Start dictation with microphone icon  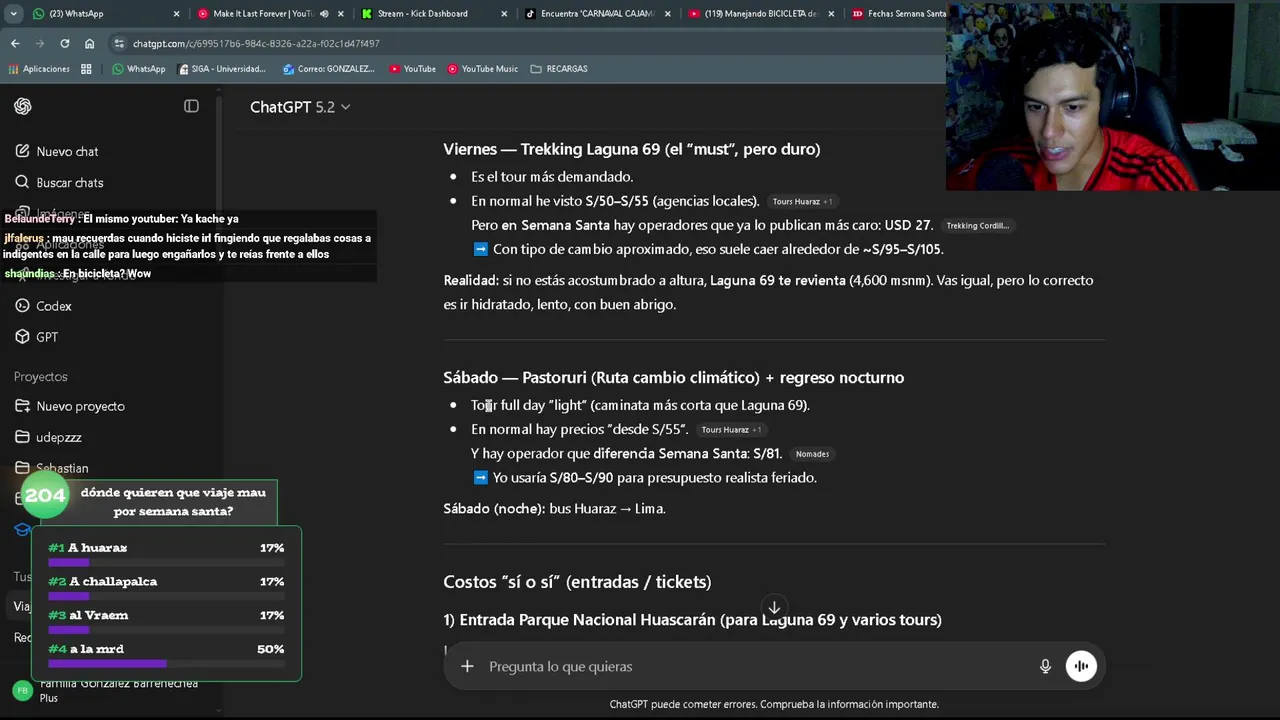point(1045,667)
